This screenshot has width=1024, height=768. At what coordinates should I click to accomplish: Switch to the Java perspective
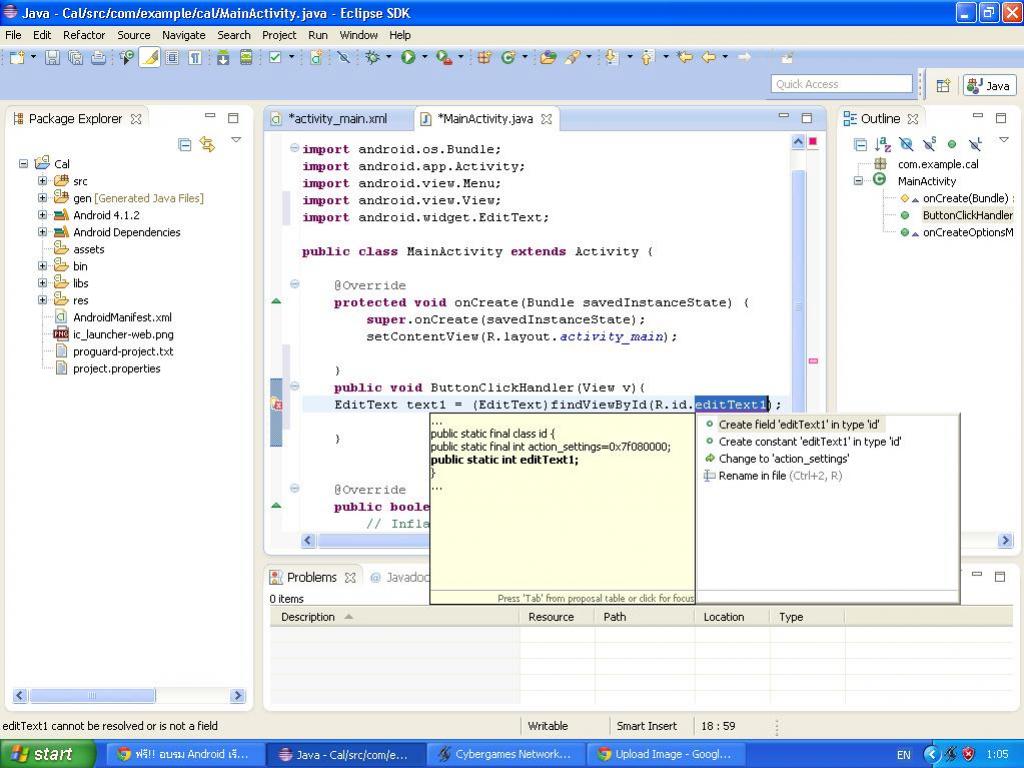coord(989,86)
